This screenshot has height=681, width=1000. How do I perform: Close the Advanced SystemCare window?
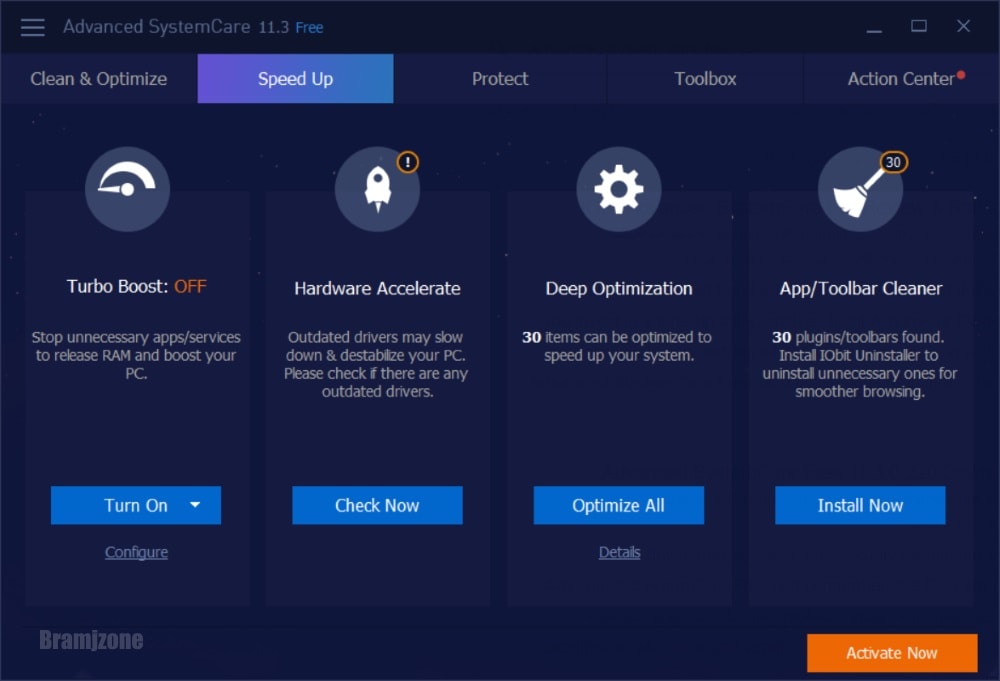(x=964, y=26)
